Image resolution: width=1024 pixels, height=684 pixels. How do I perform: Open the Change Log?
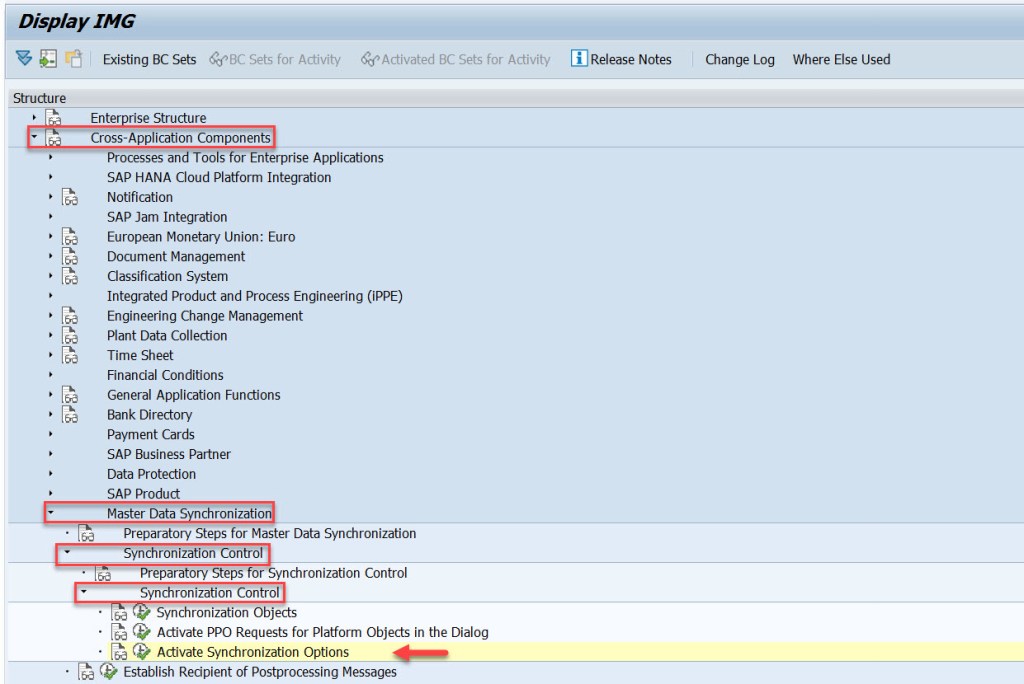click(x=740, y=59)
